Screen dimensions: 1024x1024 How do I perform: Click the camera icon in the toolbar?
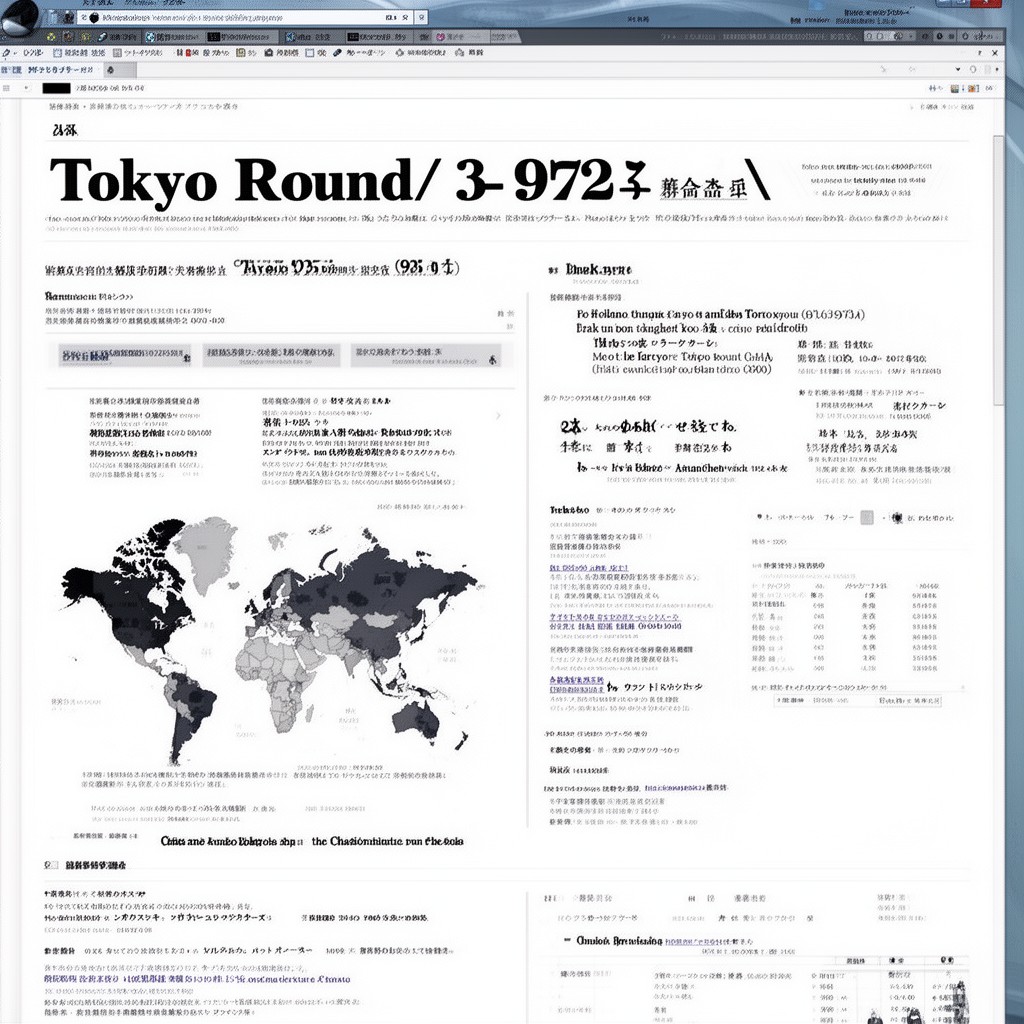pyautogui.click(x=268, y=52)
